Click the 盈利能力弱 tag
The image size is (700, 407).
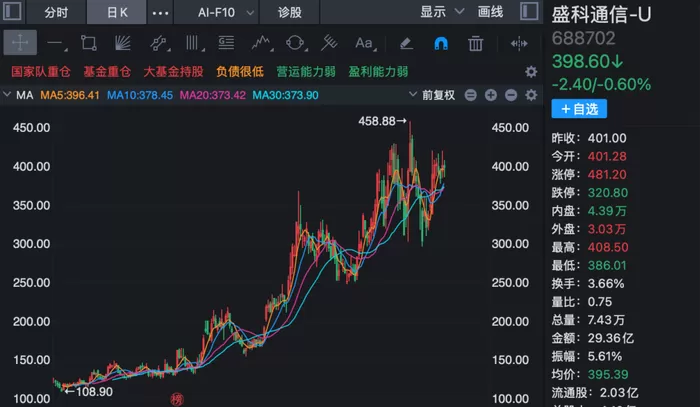[378, 71]
